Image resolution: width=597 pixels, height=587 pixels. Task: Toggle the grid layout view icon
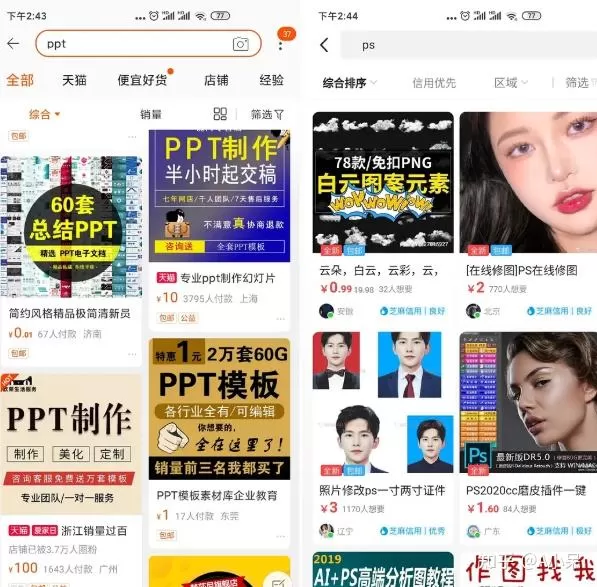[x=220, y=114]
